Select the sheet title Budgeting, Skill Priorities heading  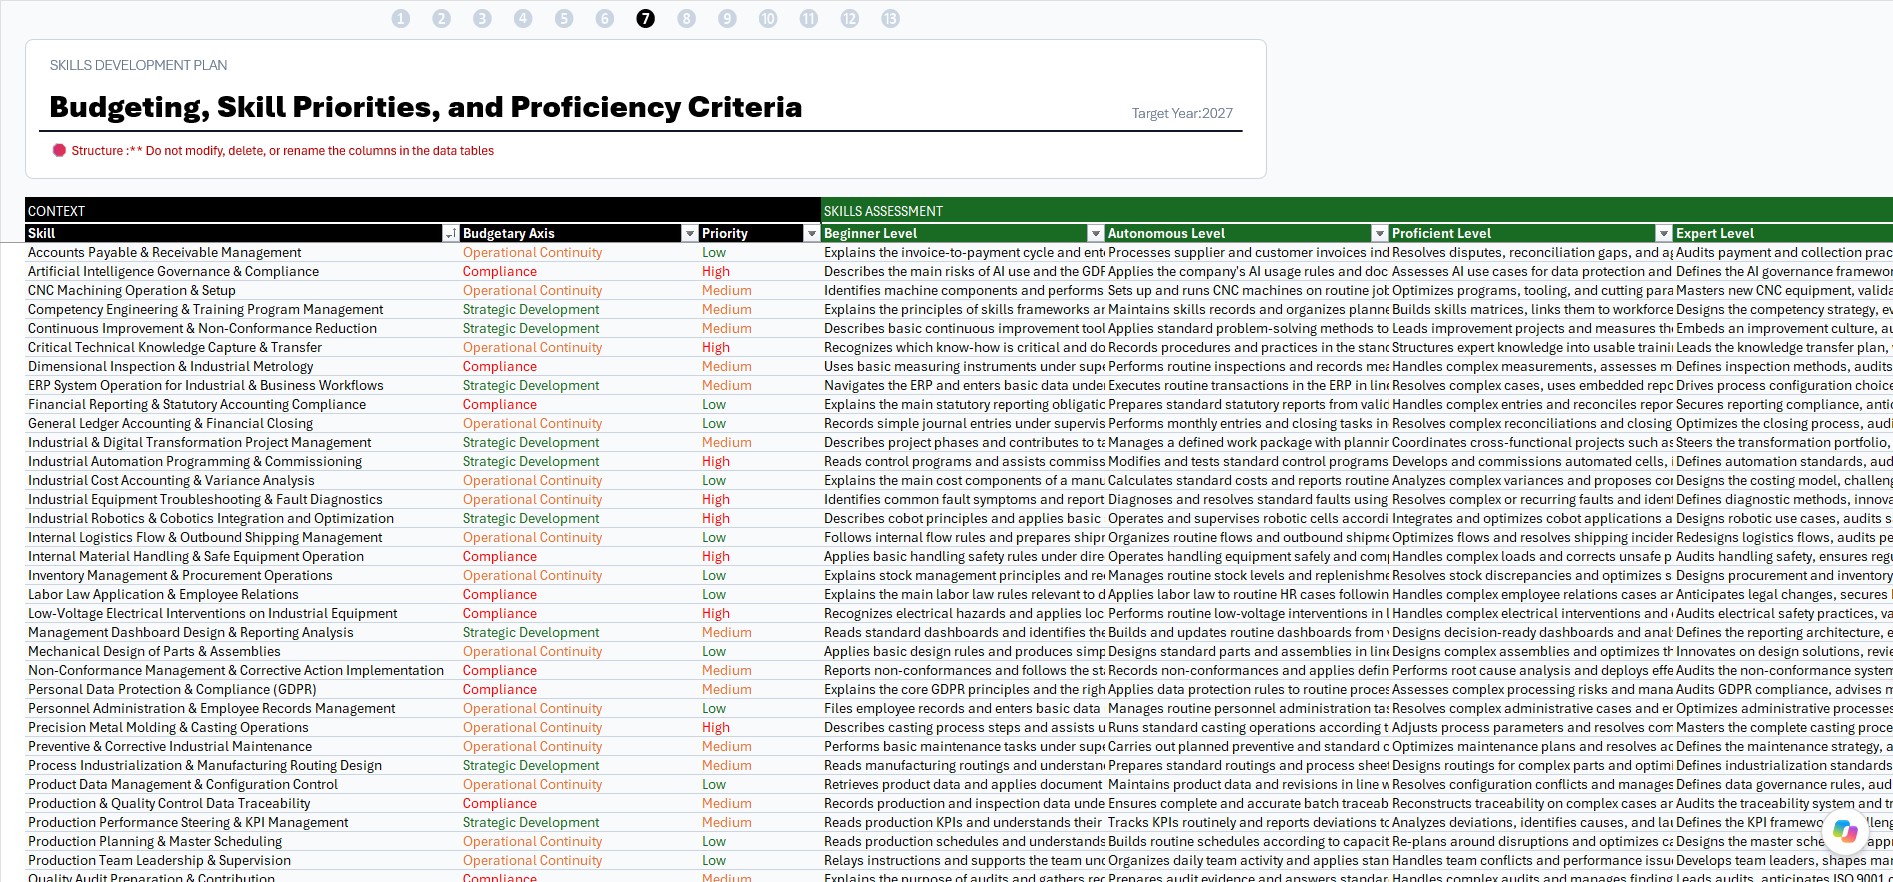point(426,107)
